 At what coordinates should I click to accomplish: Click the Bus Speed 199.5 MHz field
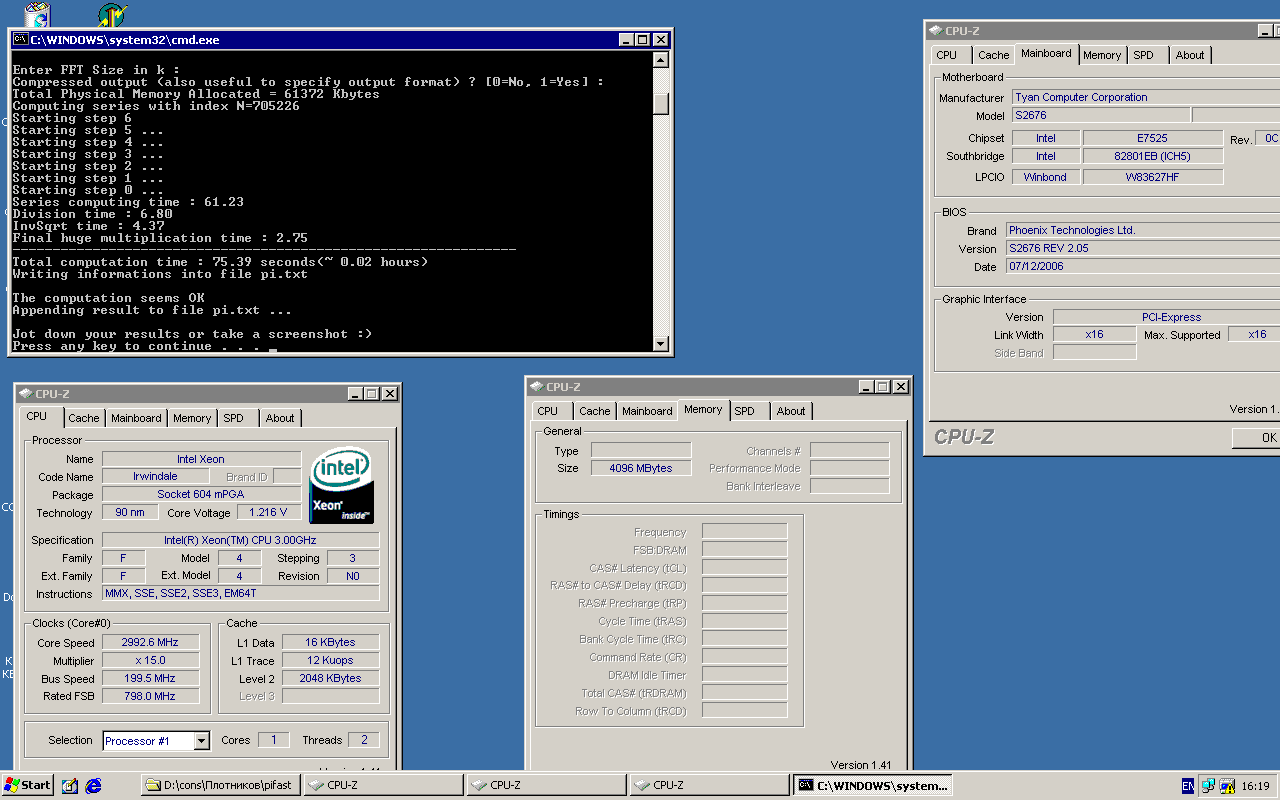(151, 678)
